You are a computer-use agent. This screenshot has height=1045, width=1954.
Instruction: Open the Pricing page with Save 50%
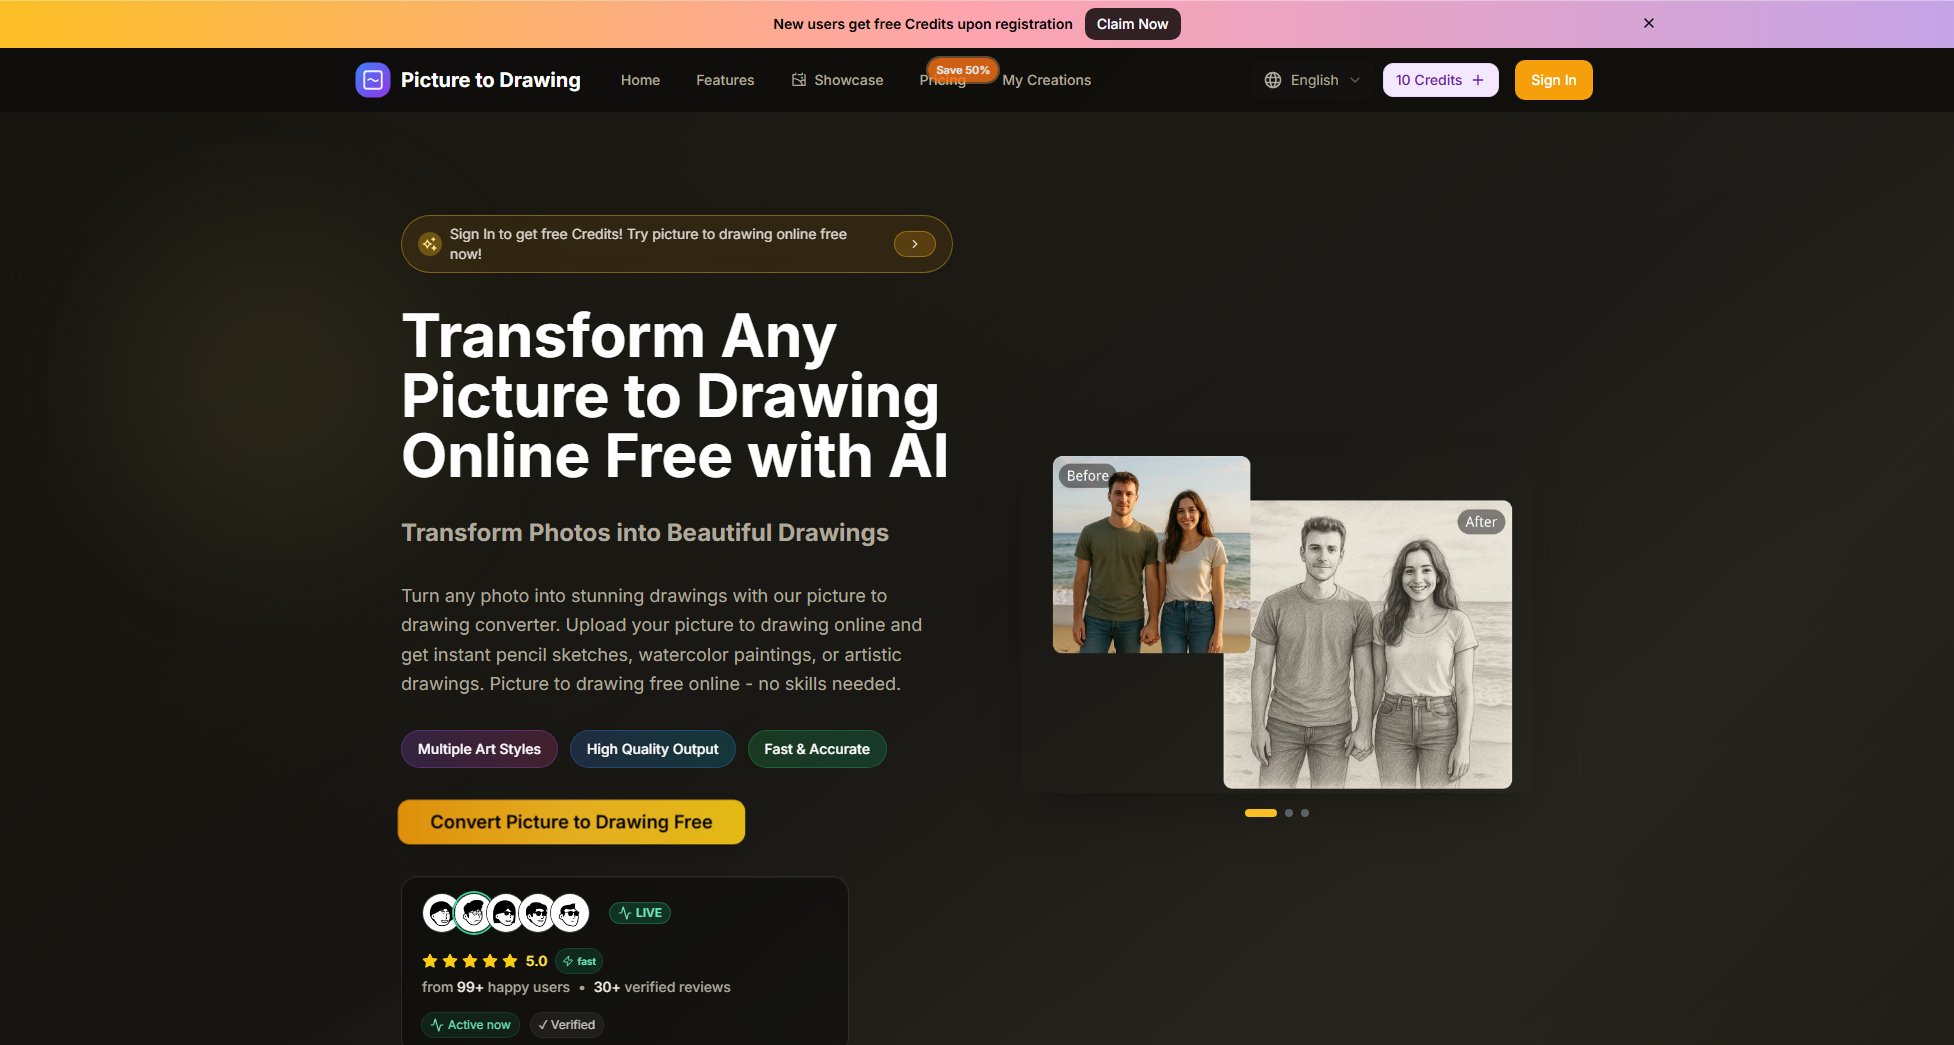click(x=943, y=80)
